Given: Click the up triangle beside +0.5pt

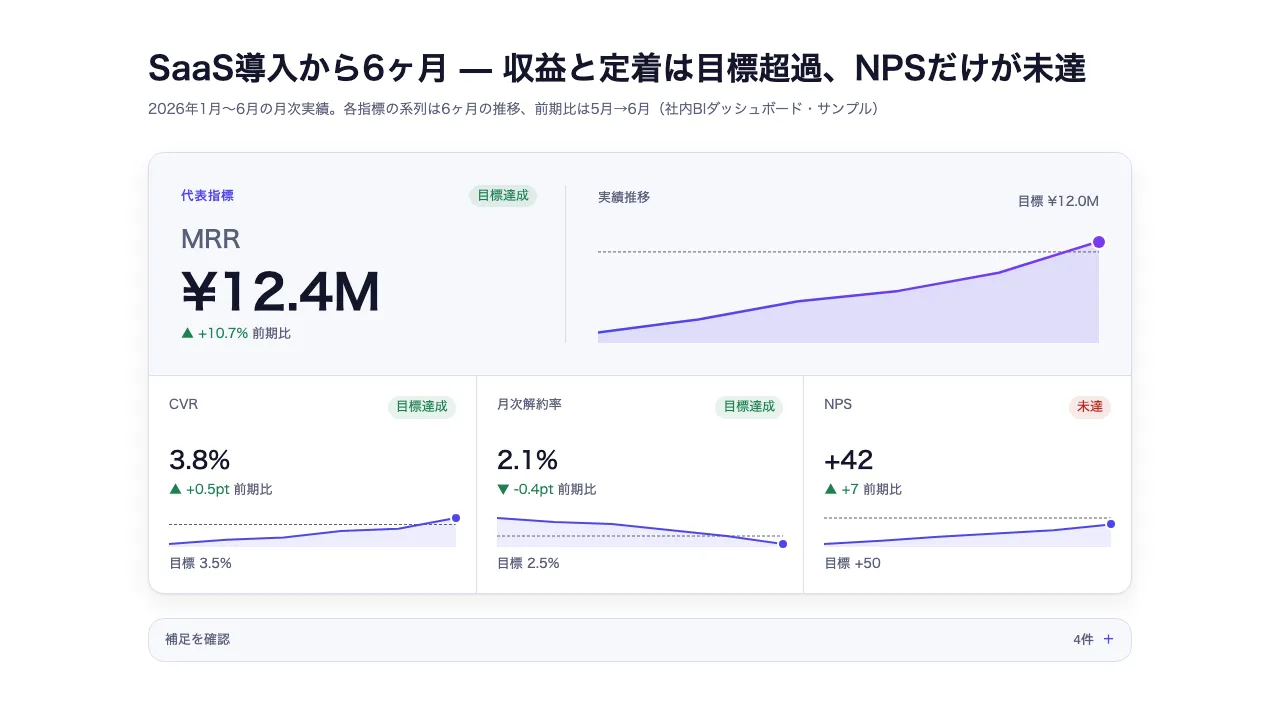Looking at the screenshot, I should pyautogui.click(x=176, y=489).
